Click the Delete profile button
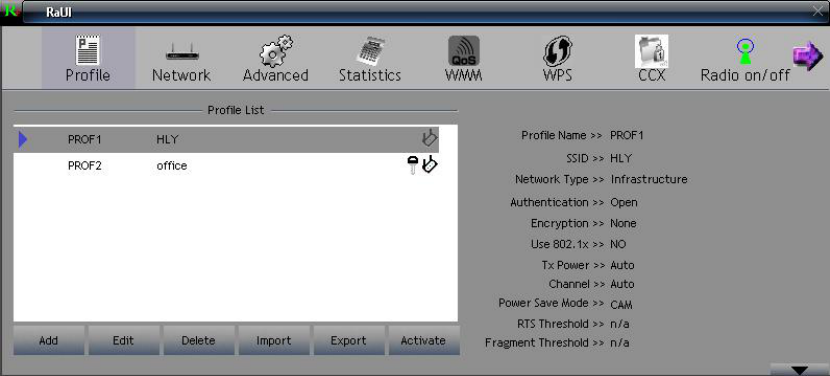The image size is (830, 376). tap(199, 341)
